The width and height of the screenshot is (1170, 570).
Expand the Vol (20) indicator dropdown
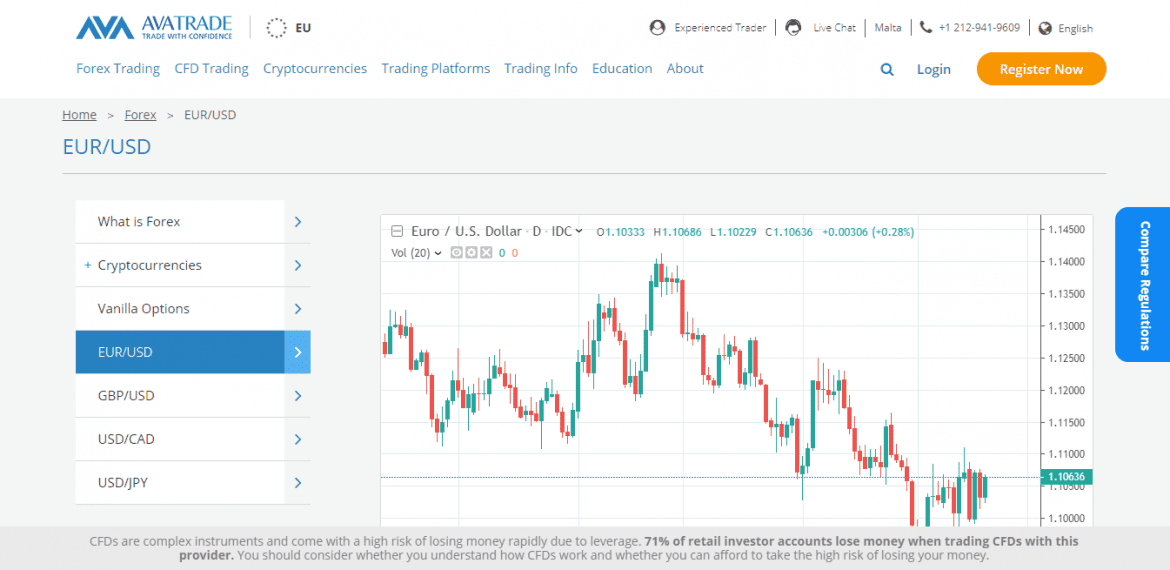(x=438, y=253)
